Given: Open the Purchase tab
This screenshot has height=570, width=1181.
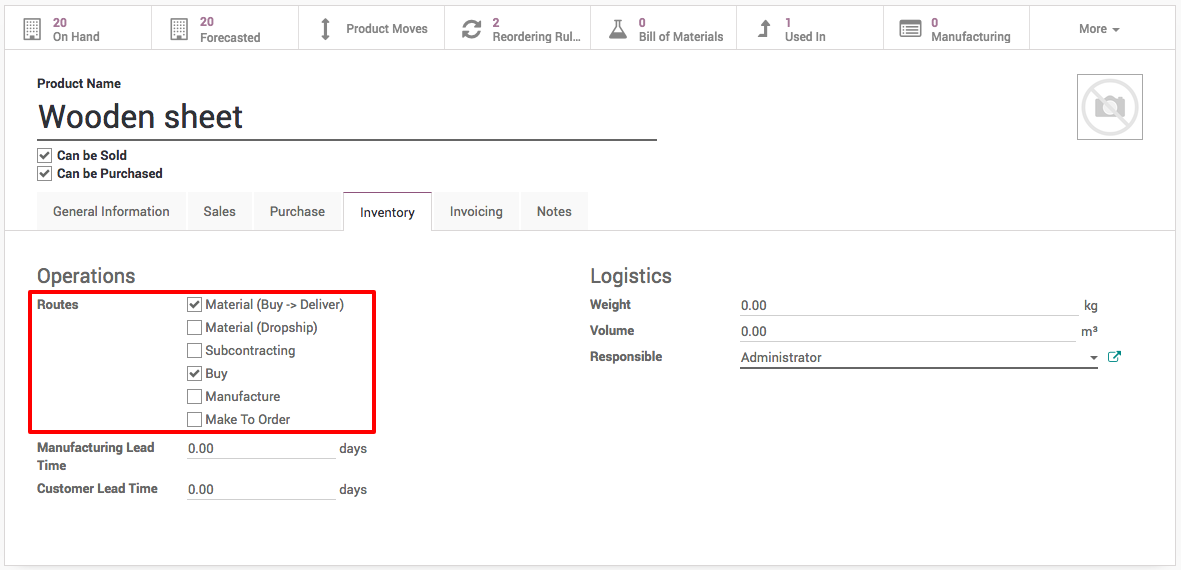Looking at the screenshot, I should click(x=297, y=212).
